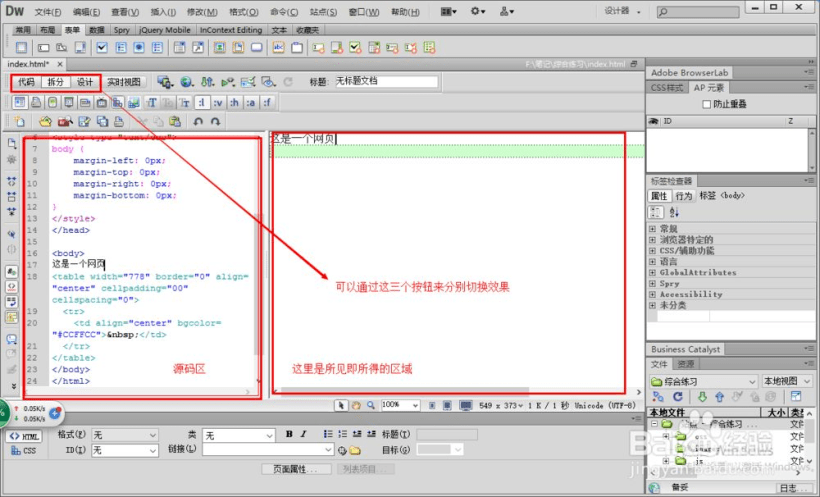
Task: Insert a button form element
Action: point(256,48)
